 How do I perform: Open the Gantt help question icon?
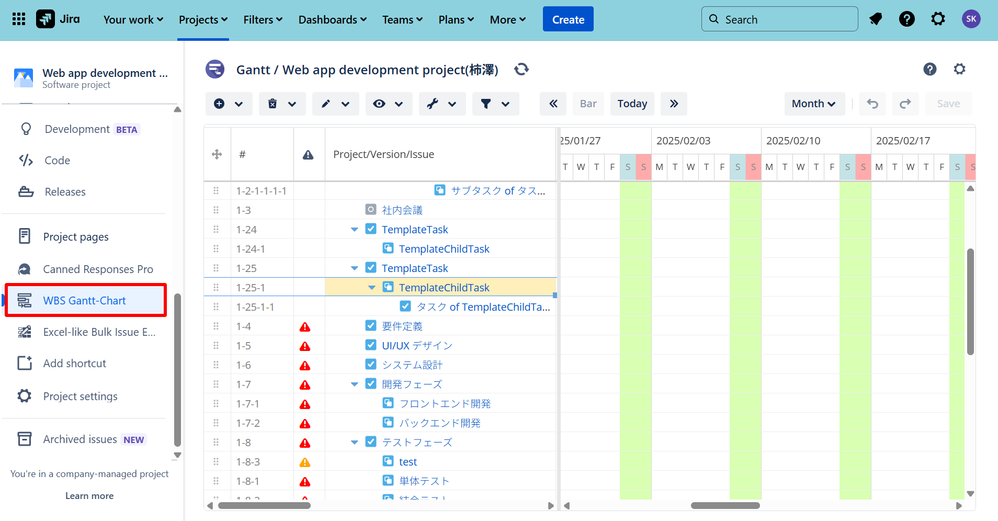tap(929, 69)
